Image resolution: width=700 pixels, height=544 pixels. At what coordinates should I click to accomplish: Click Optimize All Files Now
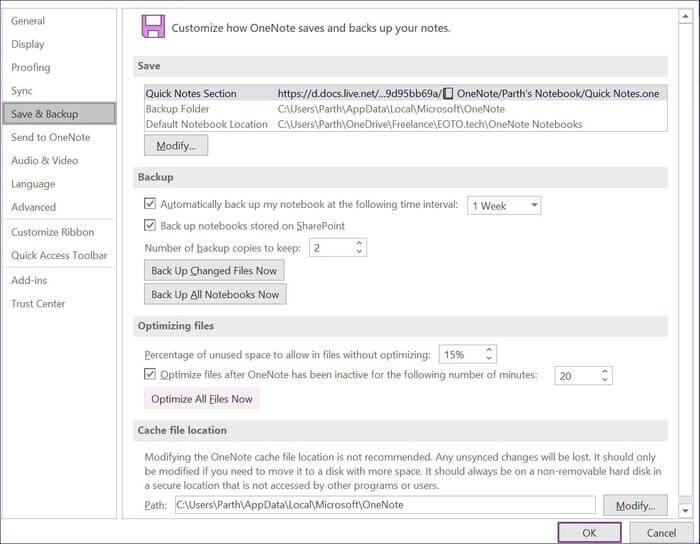click(202, 399)
